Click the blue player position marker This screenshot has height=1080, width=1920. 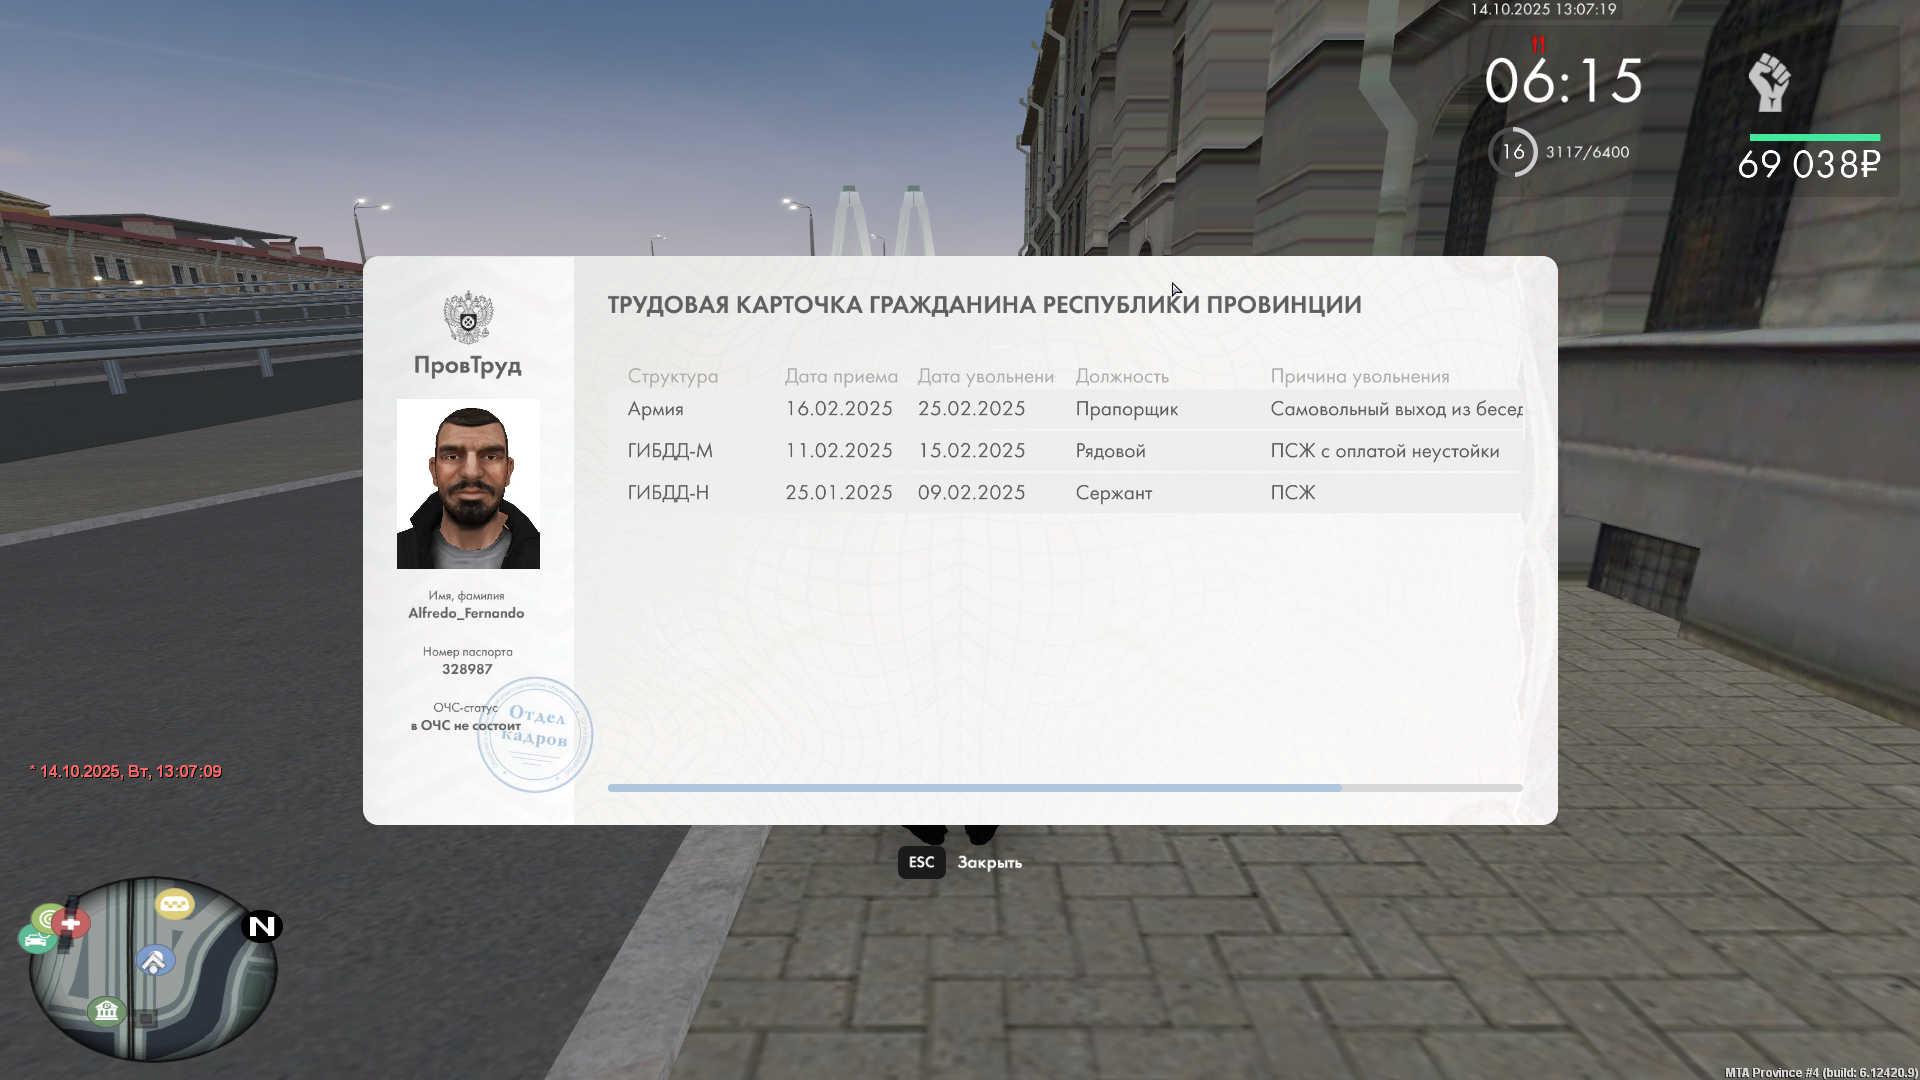(x=154, y=961)
